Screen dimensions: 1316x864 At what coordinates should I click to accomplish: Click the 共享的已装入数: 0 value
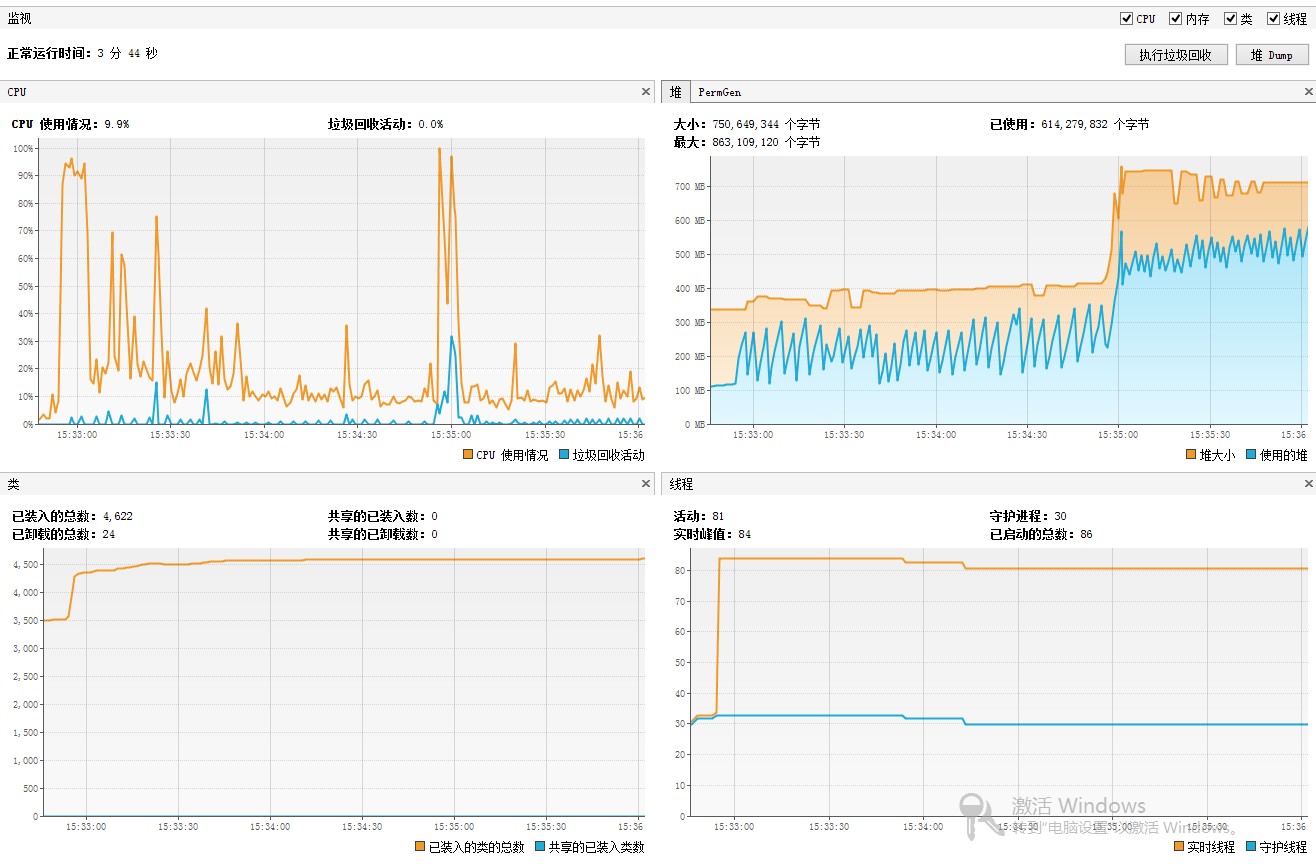click(x=383, y=516)
